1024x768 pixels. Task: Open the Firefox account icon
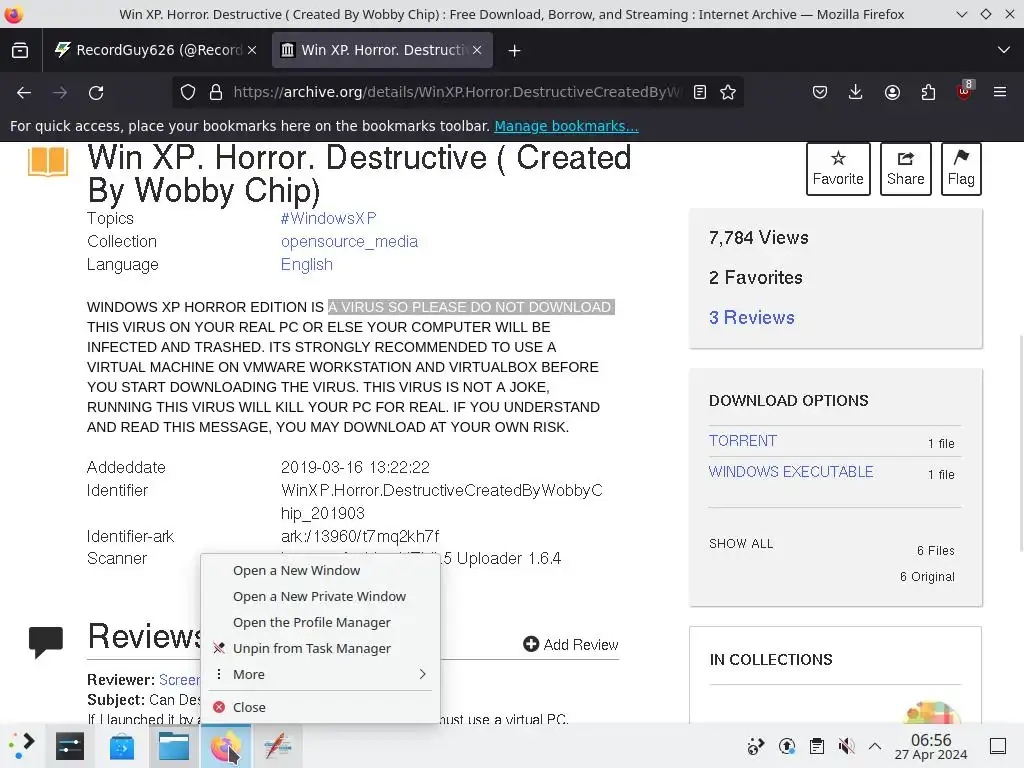pos(892,92)
